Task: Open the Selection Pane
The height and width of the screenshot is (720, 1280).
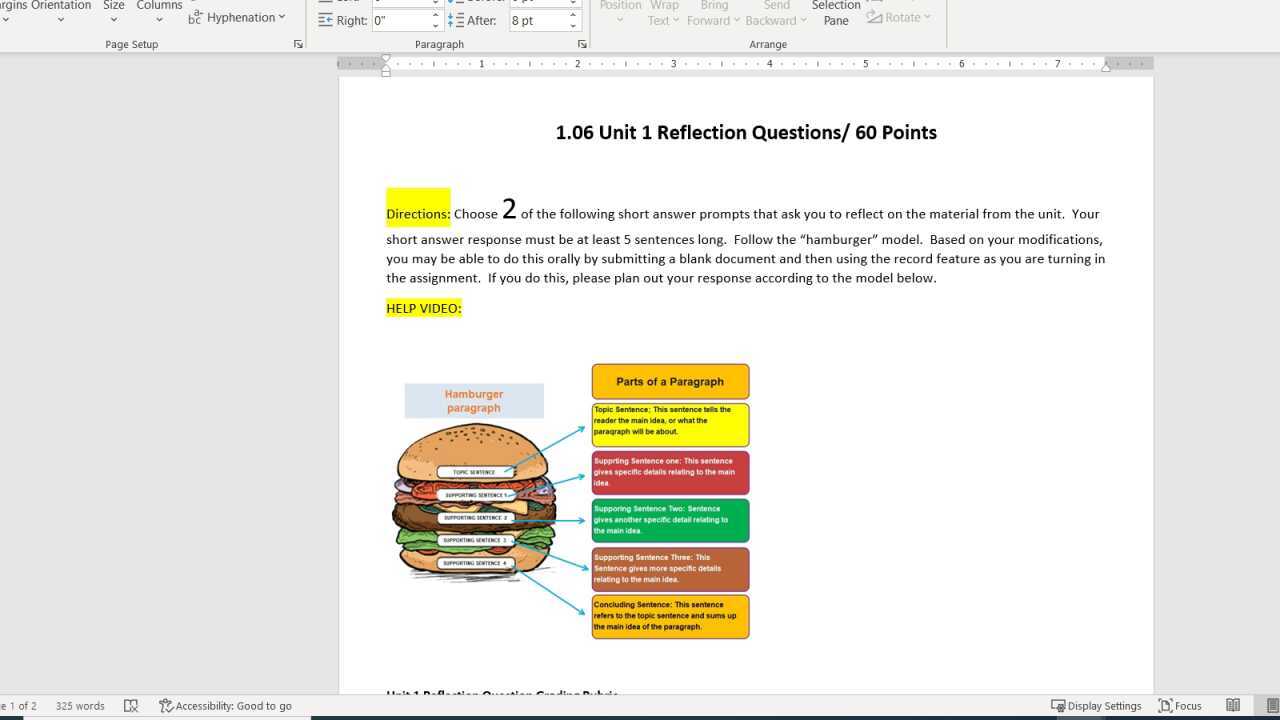Action: 836,14
